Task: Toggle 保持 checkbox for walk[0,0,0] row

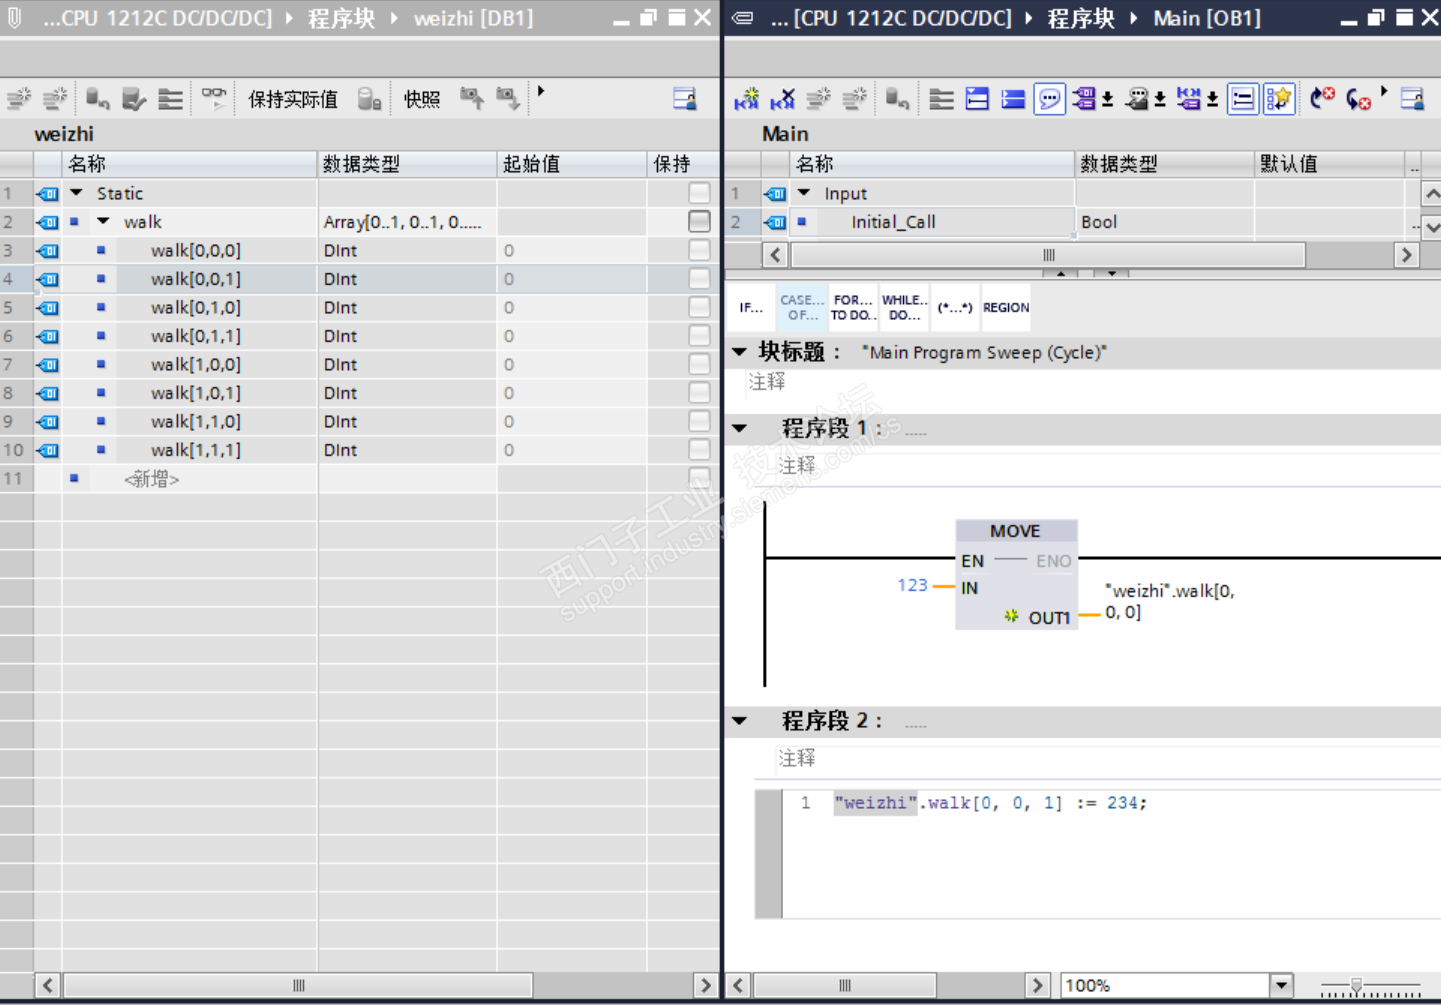Action: click(x=700, y=250)
